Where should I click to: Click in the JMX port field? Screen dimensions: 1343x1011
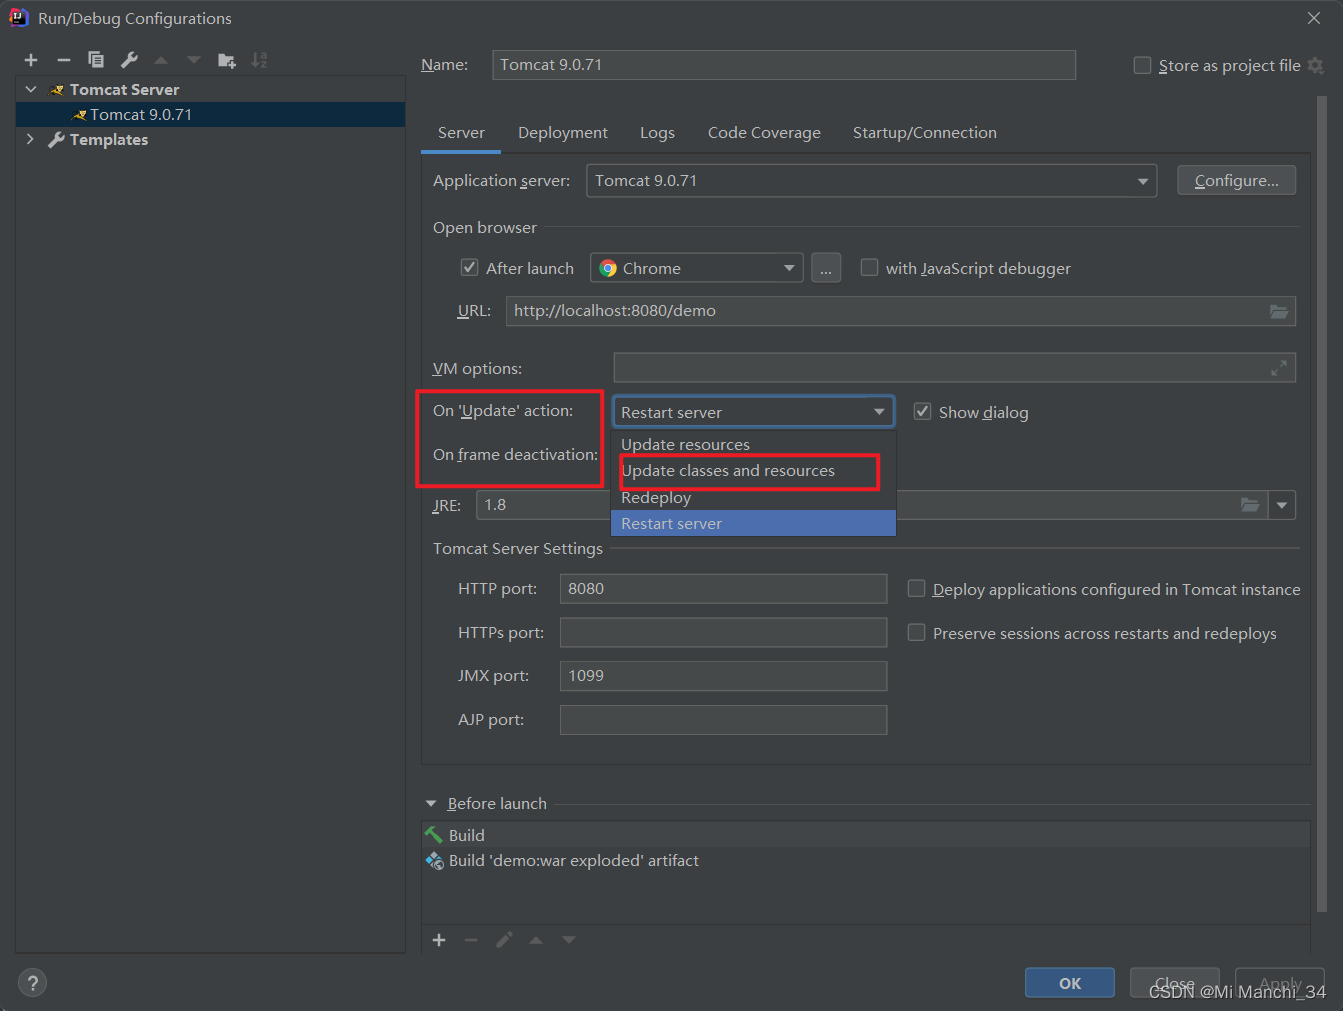(x=723, y=676)
